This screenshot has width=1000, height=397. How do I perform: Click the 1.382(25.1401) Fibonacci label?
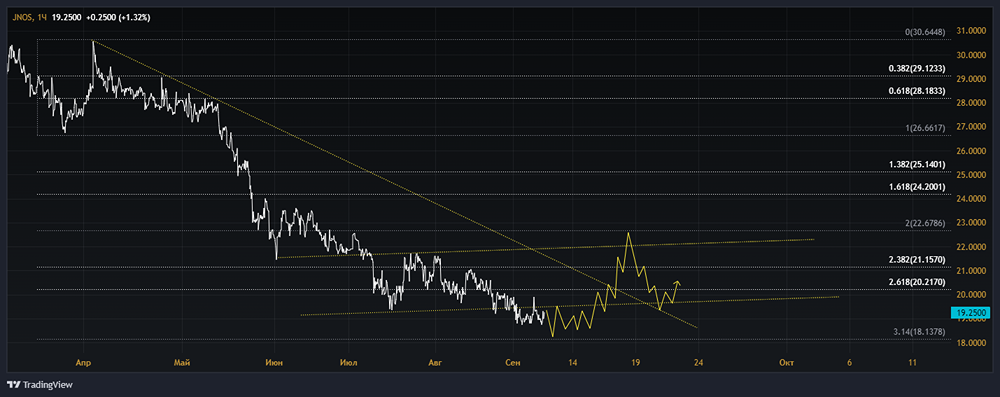(x=917, y=165)
